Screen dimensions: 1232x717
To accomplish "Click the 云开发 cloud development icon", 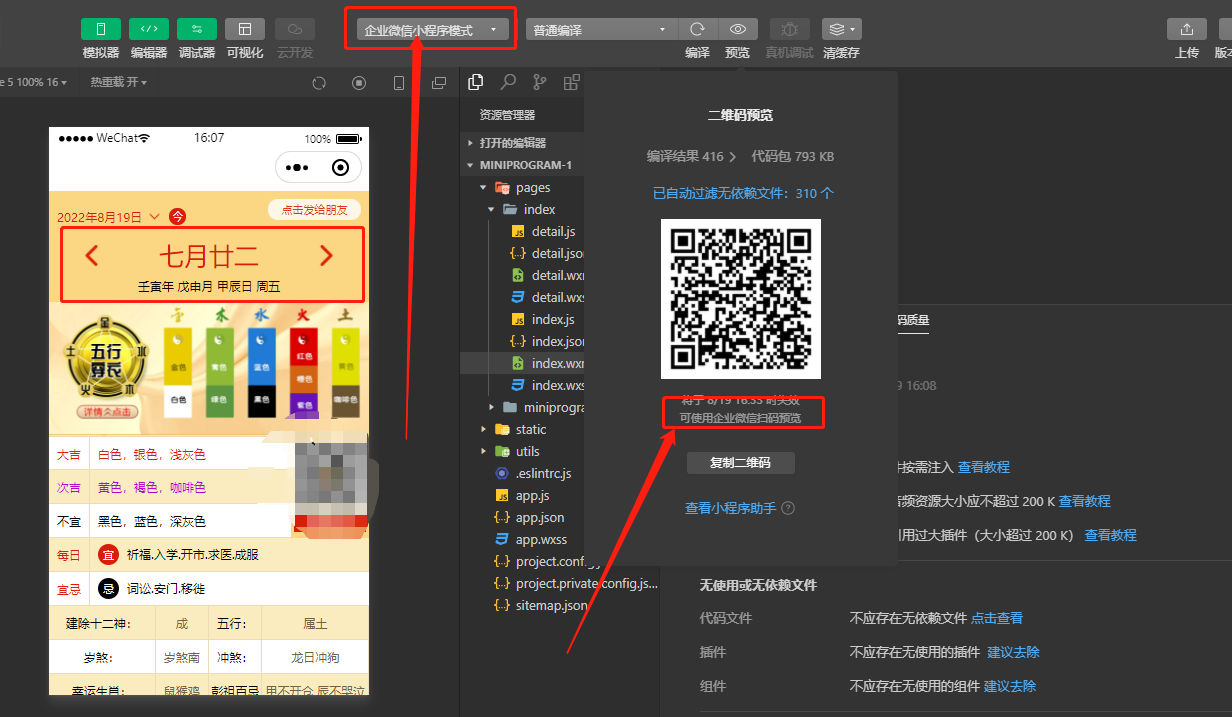I will (294, 29).
